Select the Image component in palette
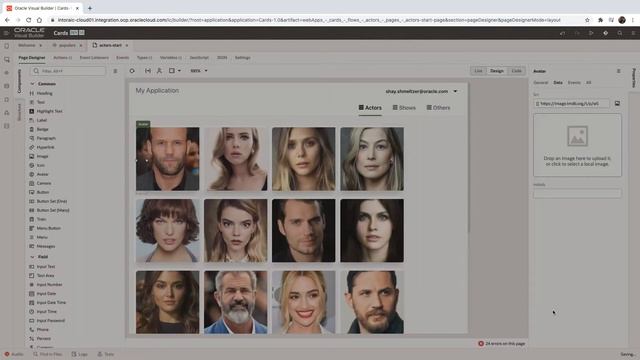Screen dimensions: 640x360 point(39,156)
